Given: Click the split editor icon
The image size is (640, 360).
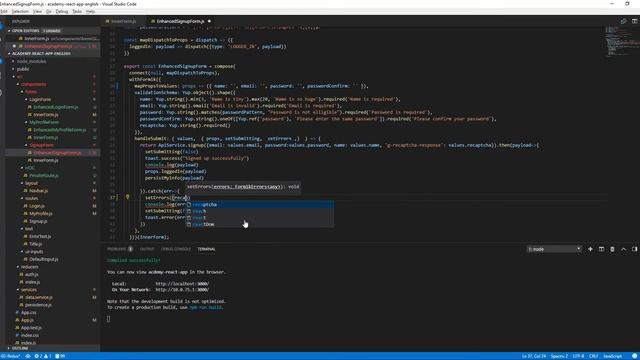Looking at the screenshot, I should 634,21.
